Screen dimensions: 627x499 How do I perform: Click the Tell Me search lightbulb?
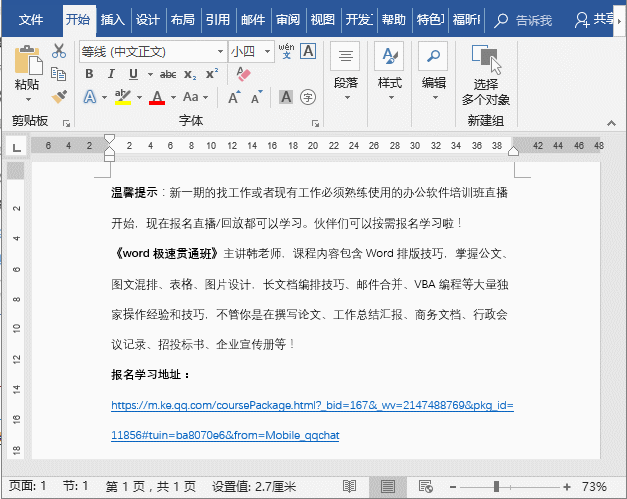point(500,19)
